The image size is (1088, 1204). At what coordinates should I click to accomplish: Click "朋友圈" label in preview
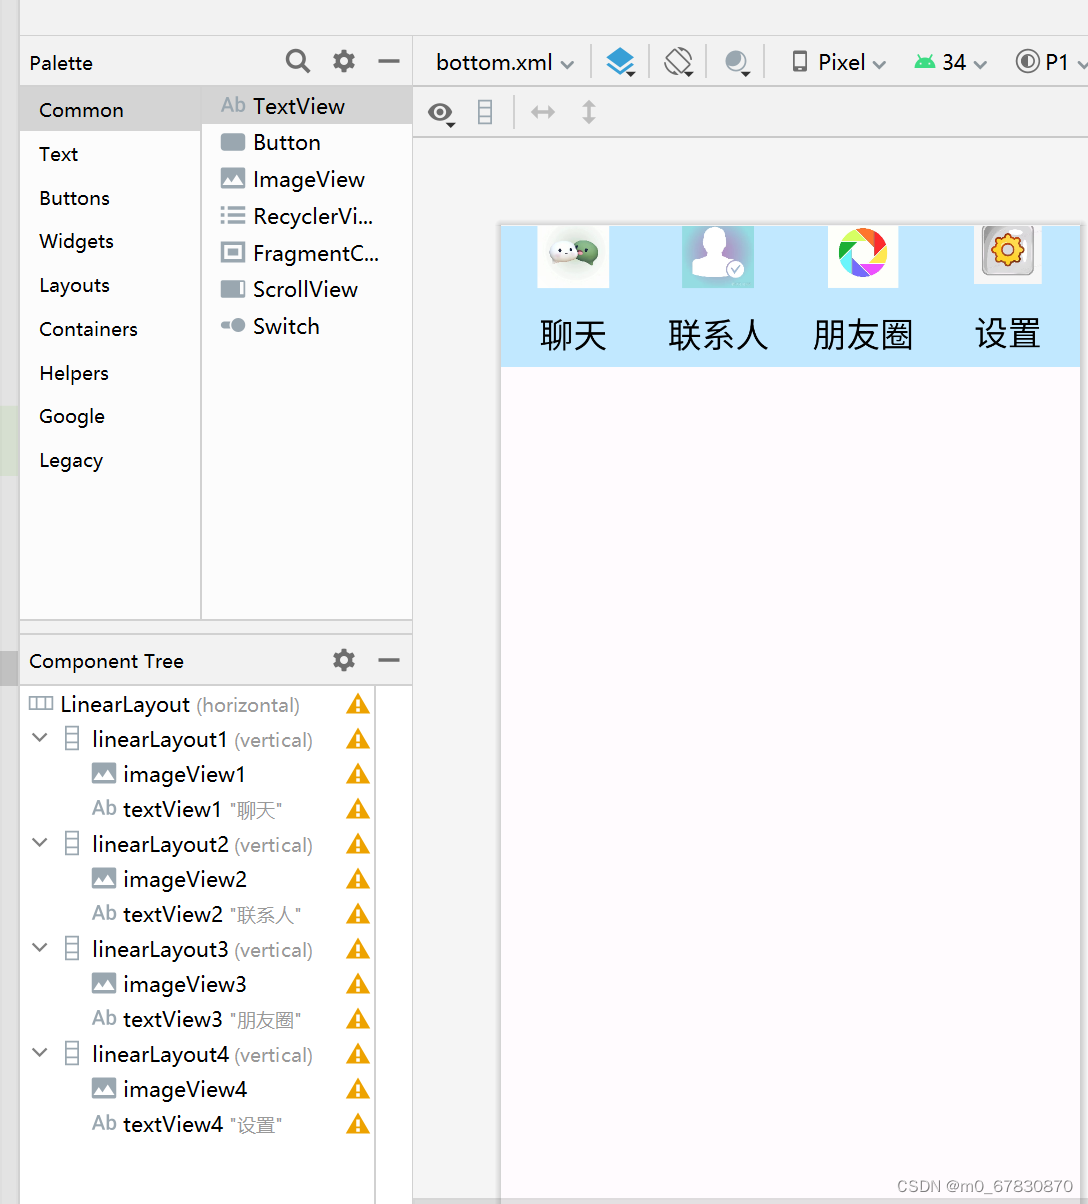click(863, 335)
